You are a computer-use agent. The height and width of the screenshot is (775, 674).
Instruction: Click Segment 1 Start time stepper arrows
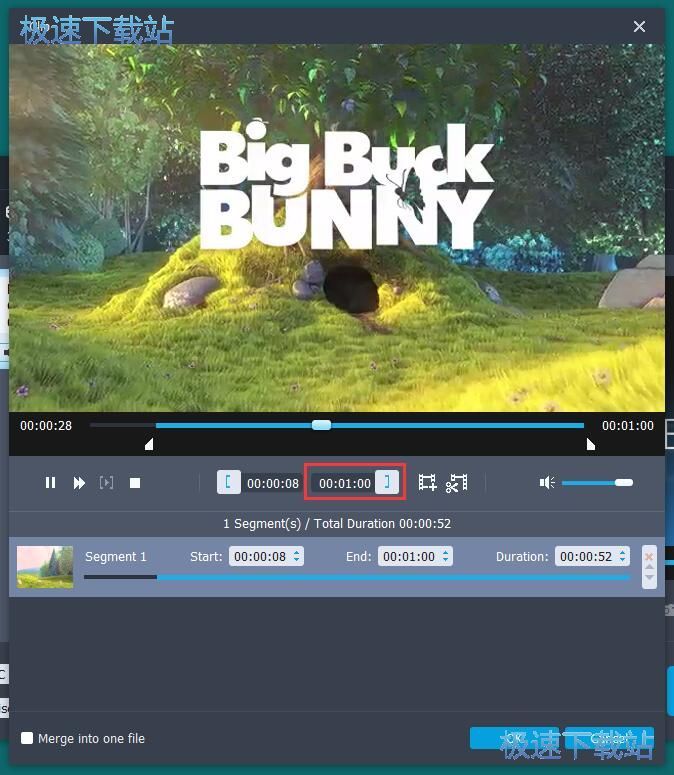click(296, 557)
